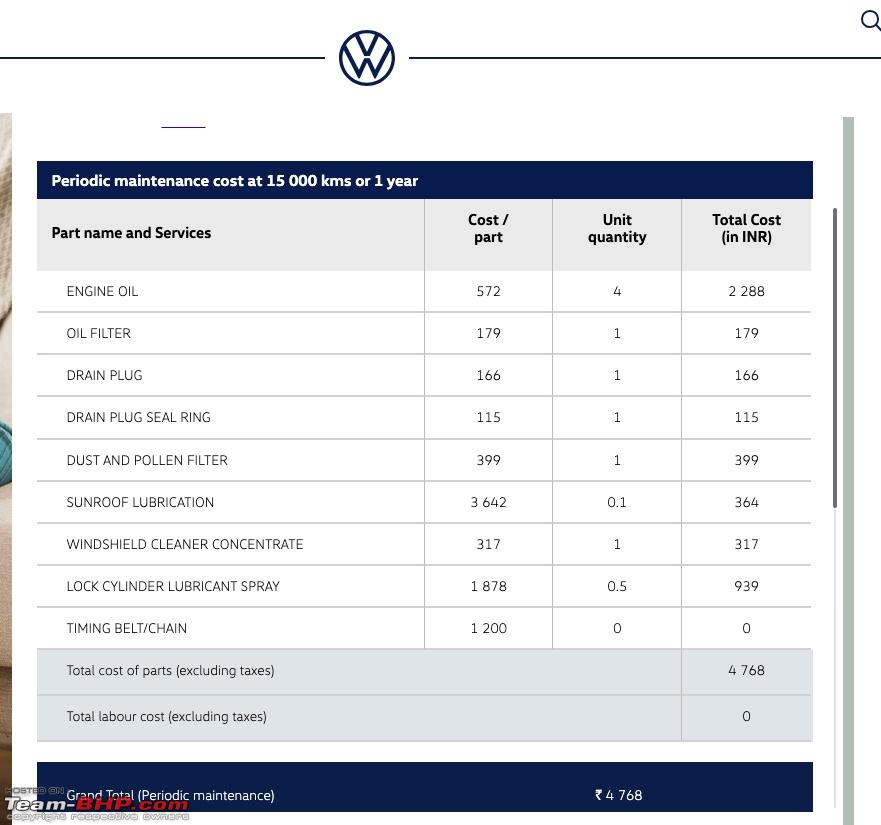Open search with the magnifier icon
Image resolution: width=881 pixels, height=825 pixels.
(870, 21)
